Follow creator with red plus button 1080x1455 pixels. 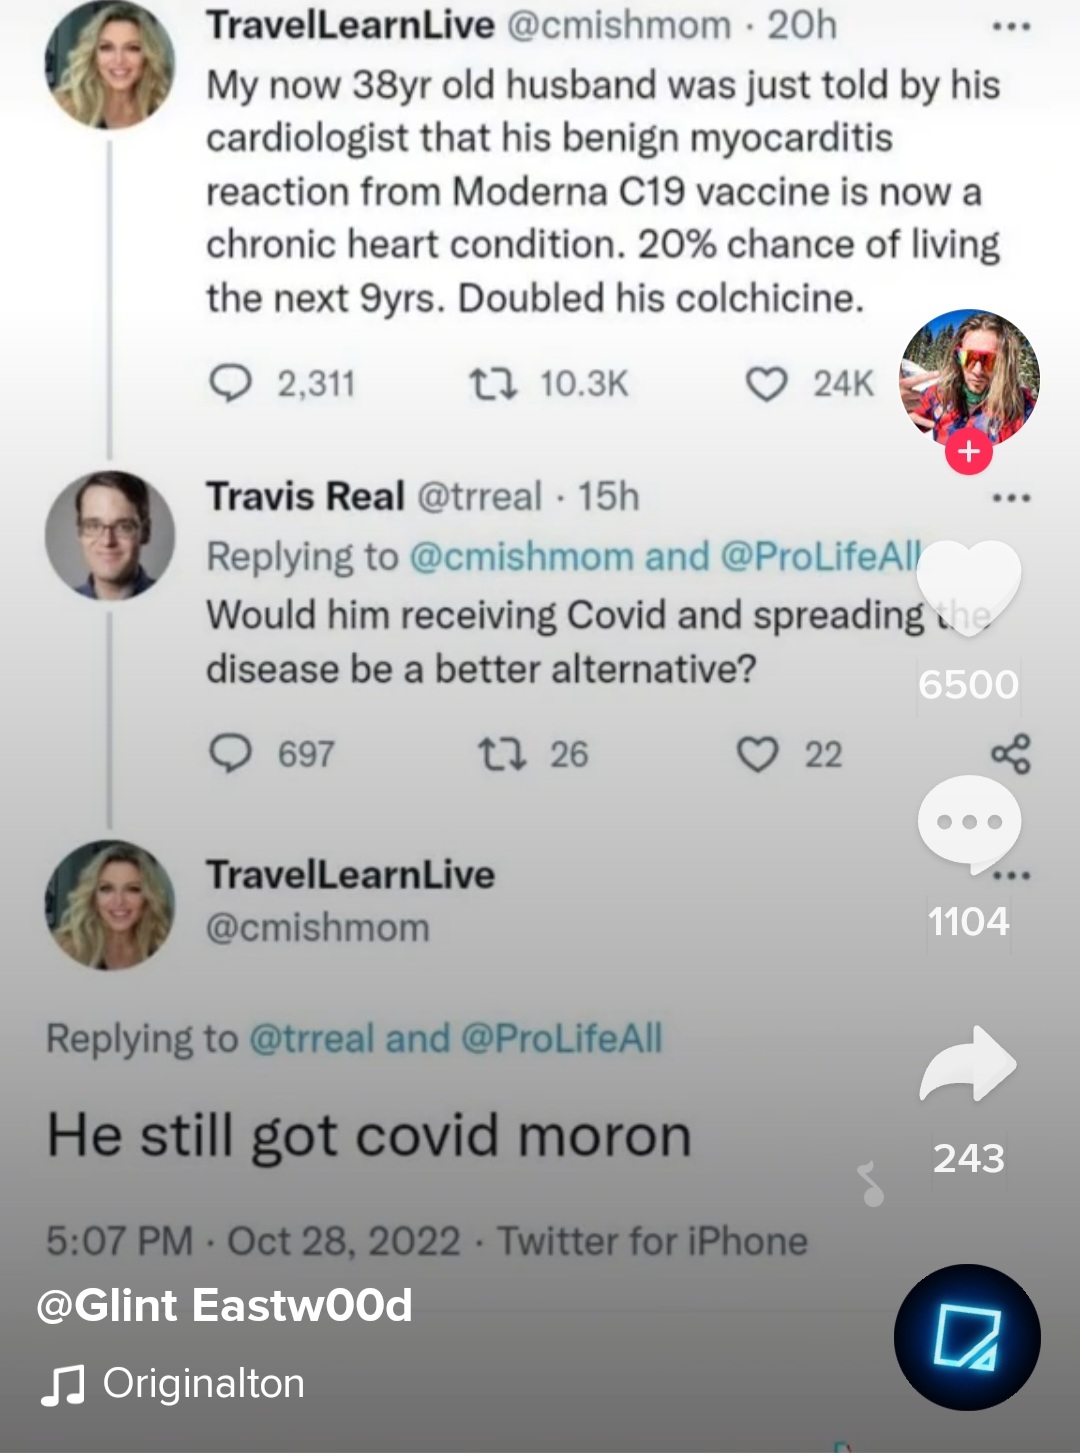tap(968, 452)
